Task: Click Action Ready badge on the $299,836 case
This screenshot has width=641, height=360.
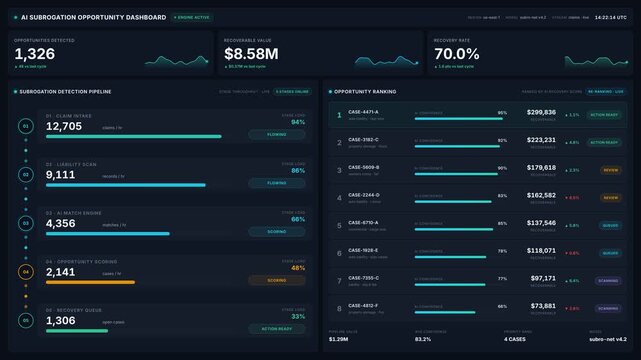Action: pos(604,115)
